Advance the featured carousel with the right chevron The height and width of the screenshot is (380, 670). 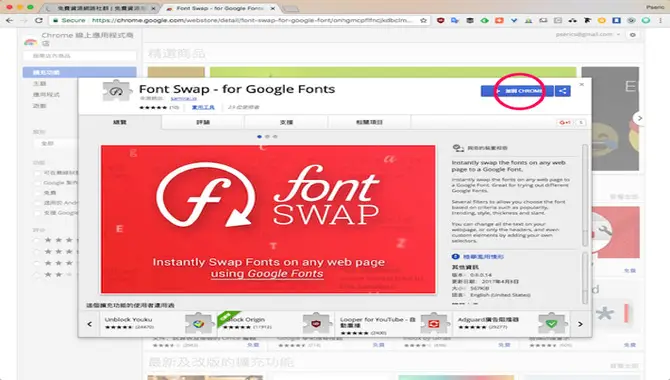pyautogui.click(x=639, y=118)
